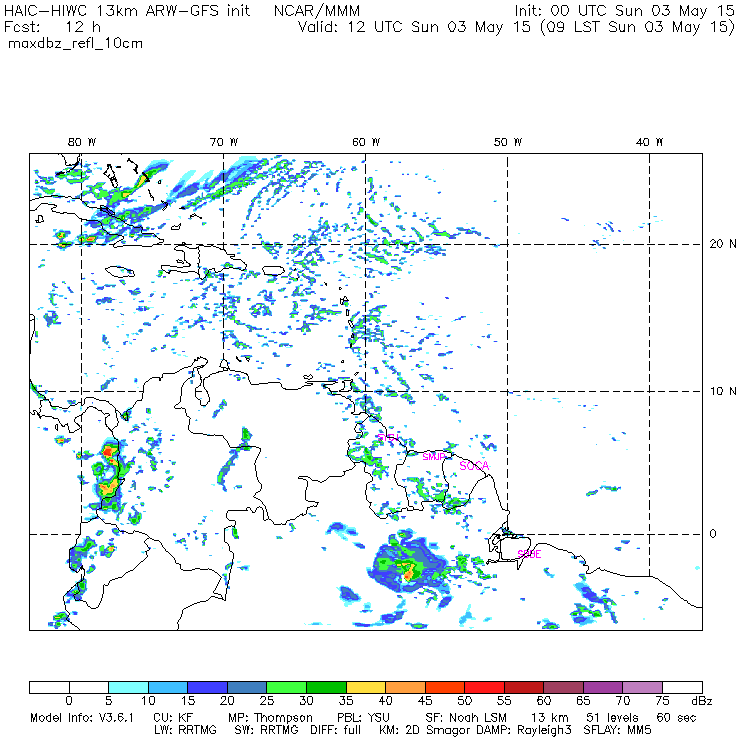The width and height of the screenshot is (740, 740).
Task: Click the 'PBL: YSU' scheme text
Action: (363, 718)
